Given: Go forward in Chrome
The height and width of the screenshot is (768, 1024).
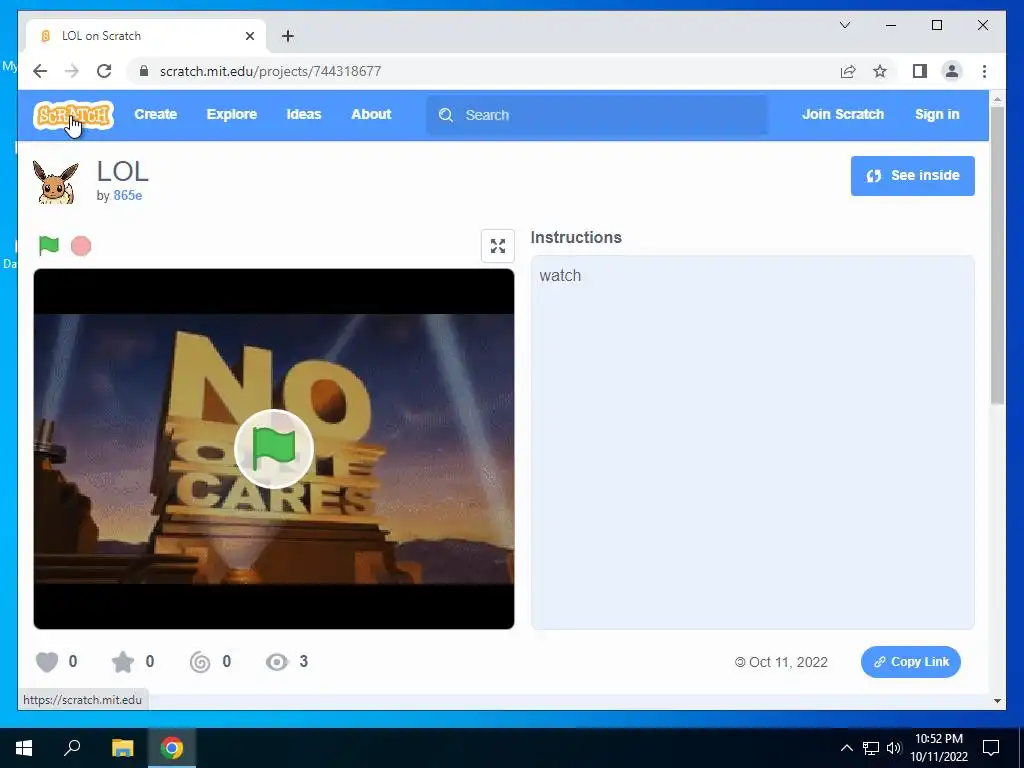Looking at the screenshot, I should tap(72, 71).
